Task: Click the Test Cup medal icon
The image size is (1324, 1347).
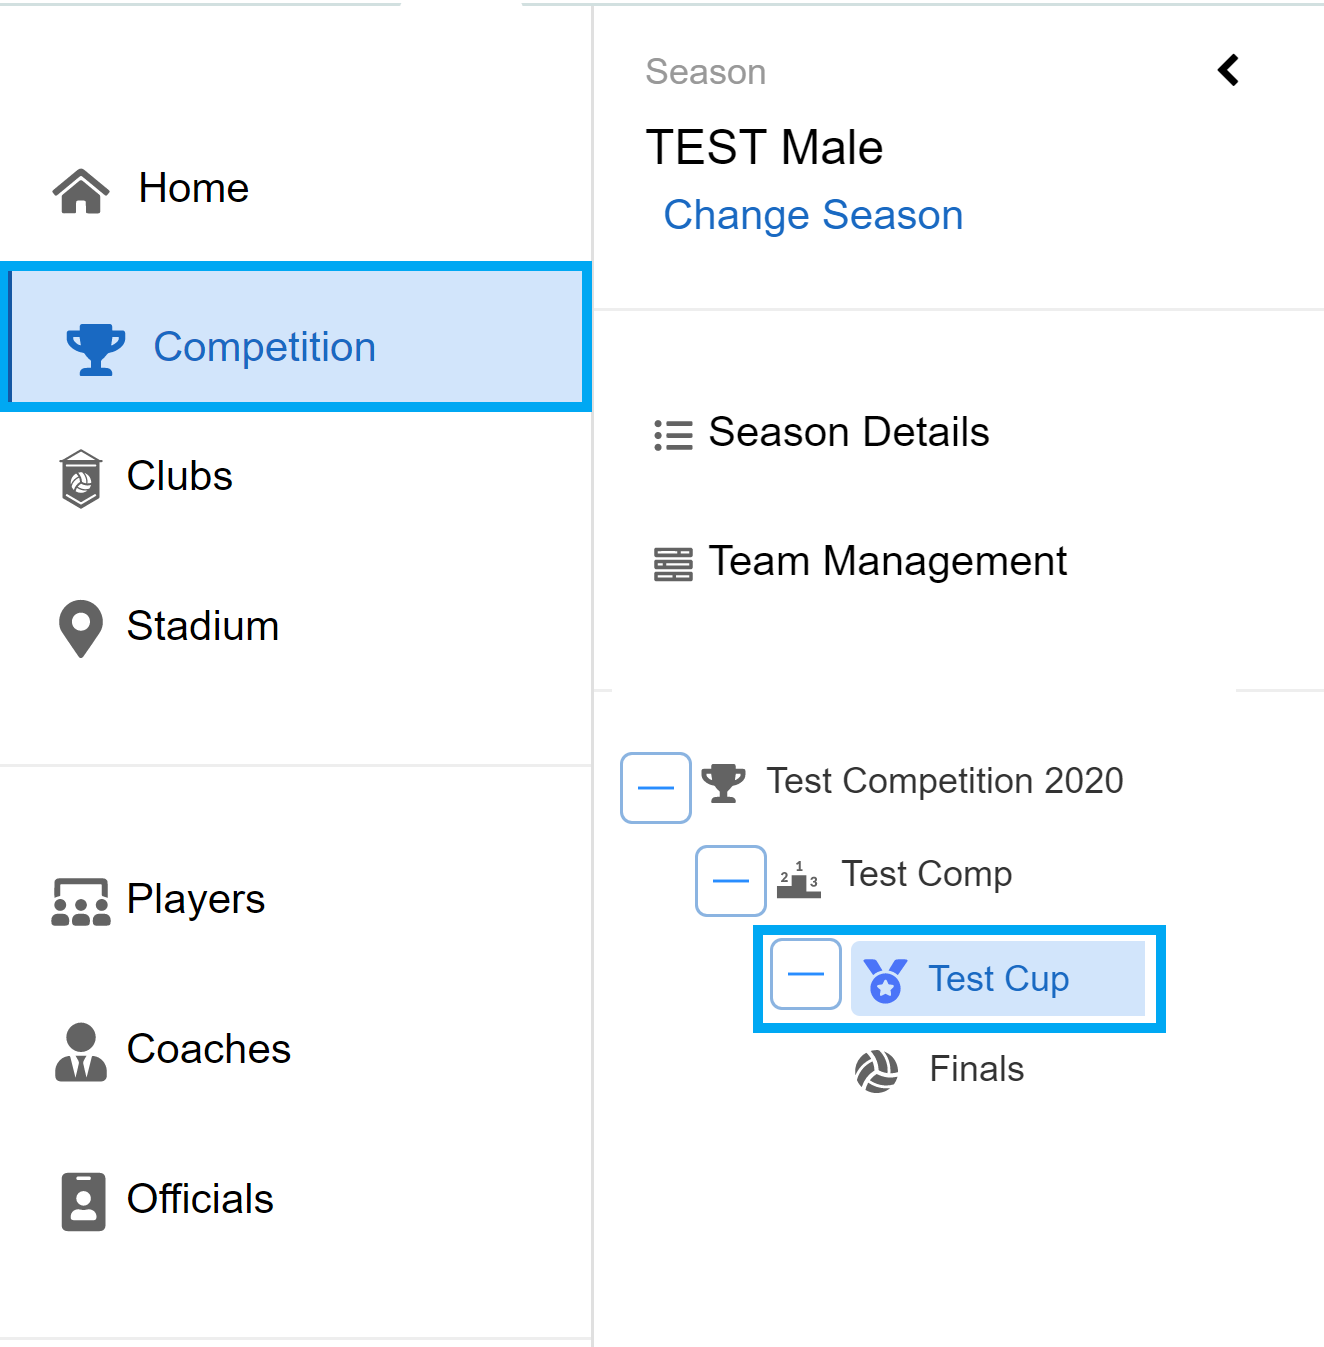Action: 885,979
